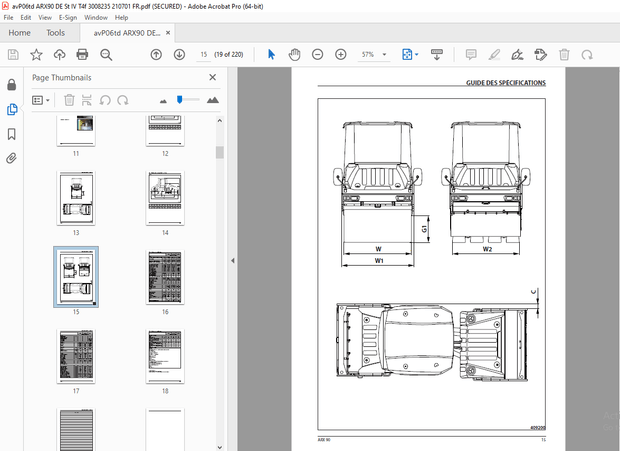Open the Fill & Sign pen tool
The image size is (620, 451).
(x=517, y=55)
